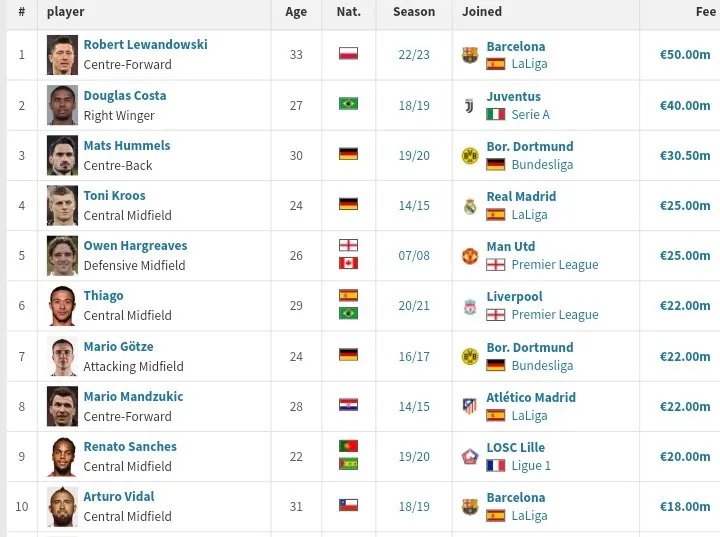Screen dimensions: 720x537
Task: Click the €50.00m transfer fee link
Action: click(x=684, y=54)
